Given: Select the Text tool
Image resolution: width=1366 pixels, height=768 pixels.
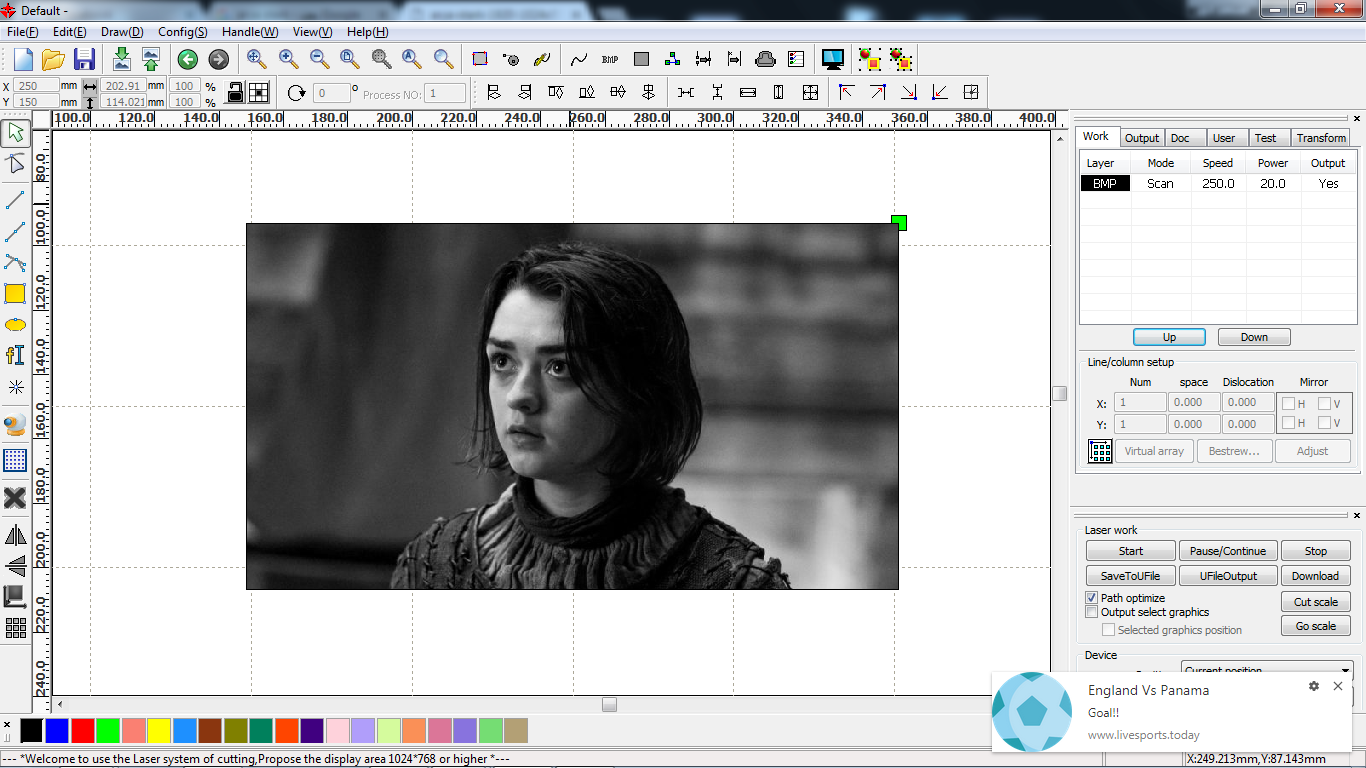Looking at the screenshot, I should pyautogui.click(x=15, y=355).
